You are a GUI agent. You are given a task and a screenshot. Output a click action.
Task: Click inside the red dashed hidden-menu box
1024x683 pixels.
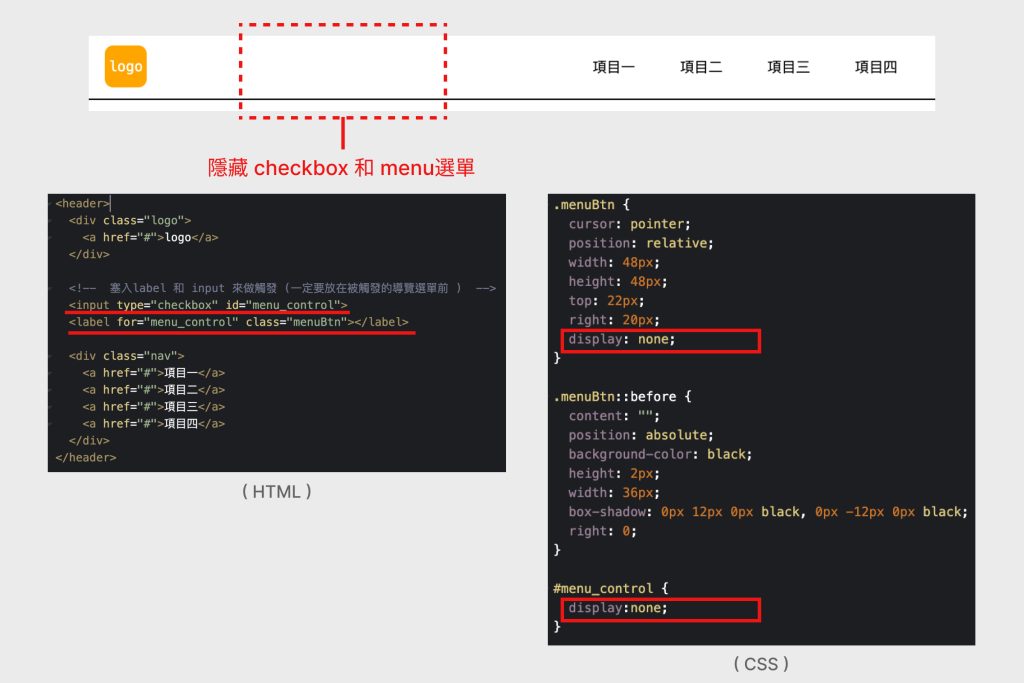pos(342,72)
